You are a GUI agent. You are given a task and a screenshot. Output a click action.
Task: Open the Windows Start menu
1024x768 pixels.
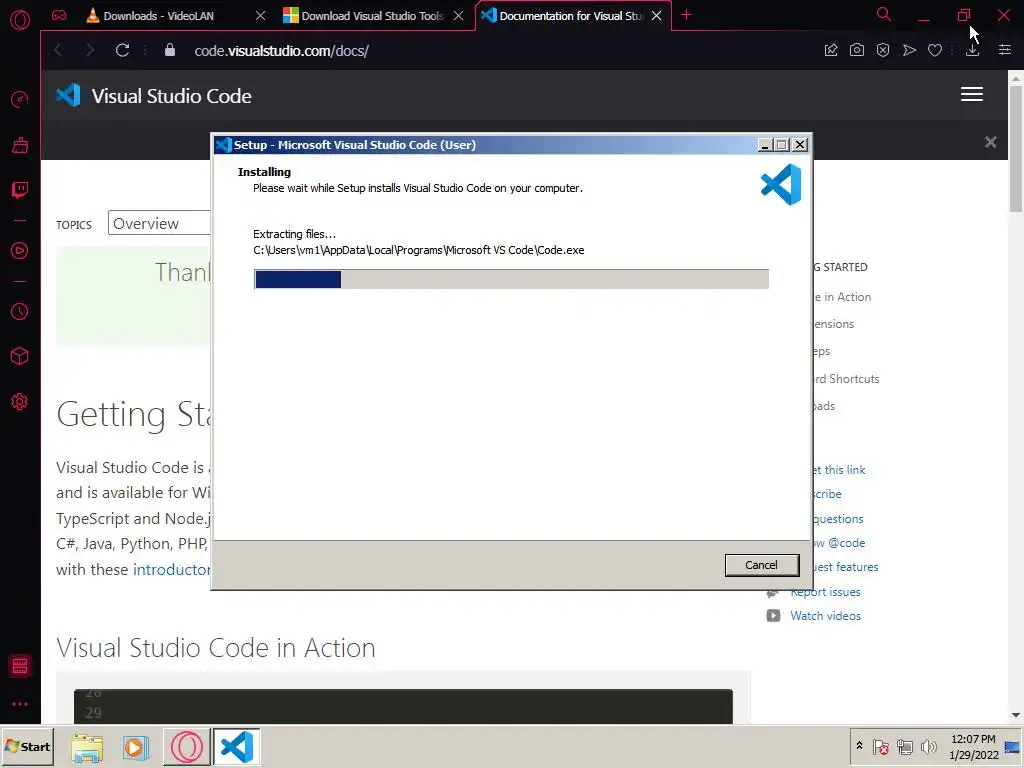click(27, 746)
